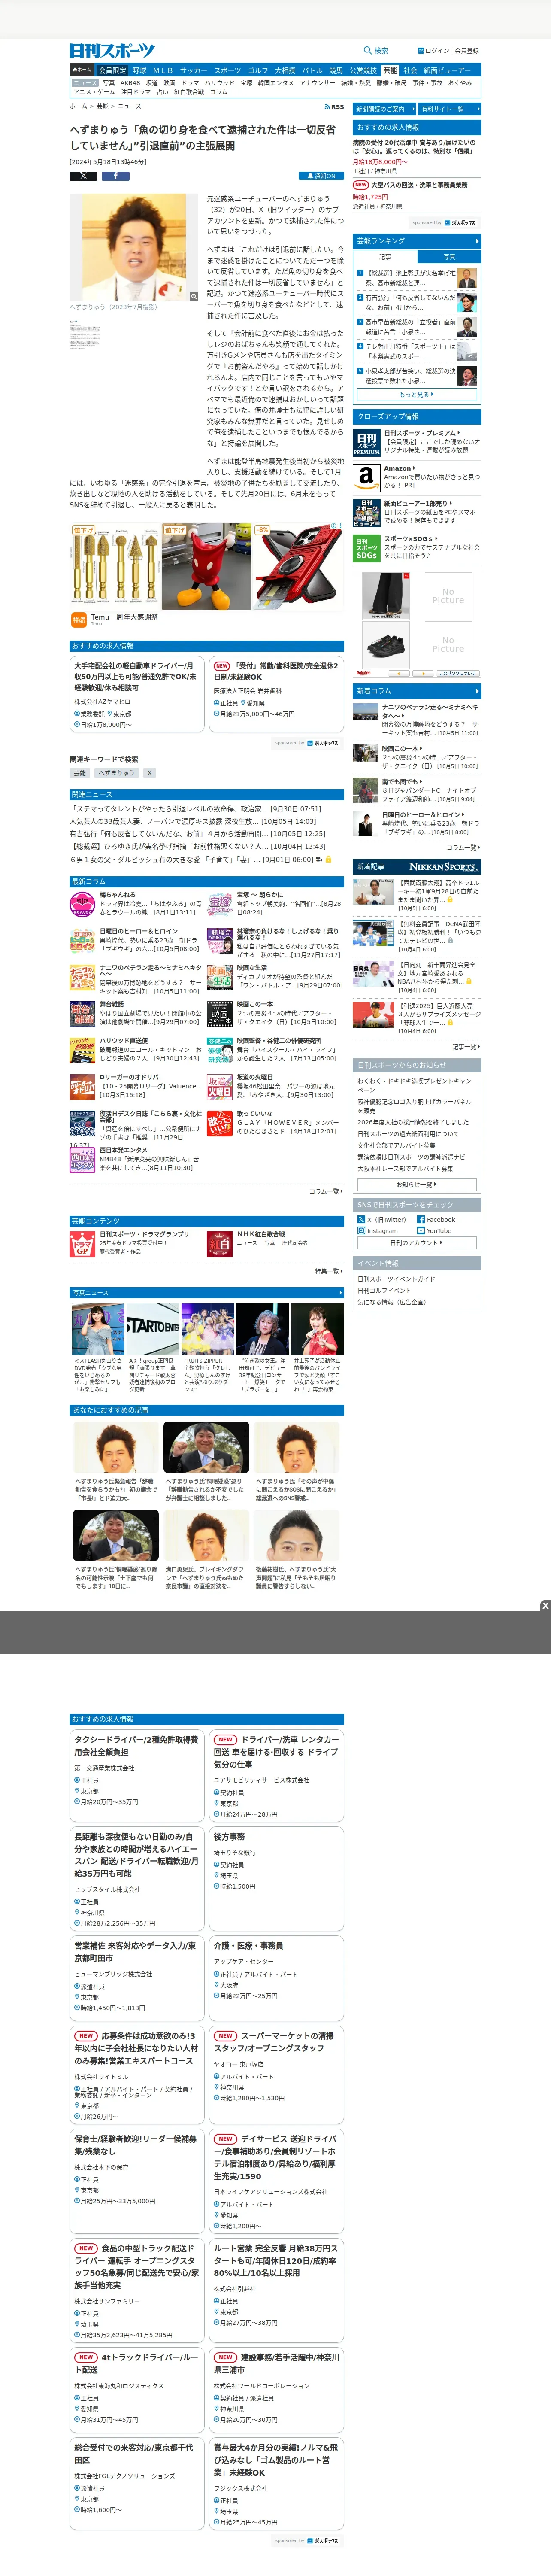Viewport: 551px width, 2576px height.
Task: Click the home icon in navigation bar
Action: [x=81, y=71]
